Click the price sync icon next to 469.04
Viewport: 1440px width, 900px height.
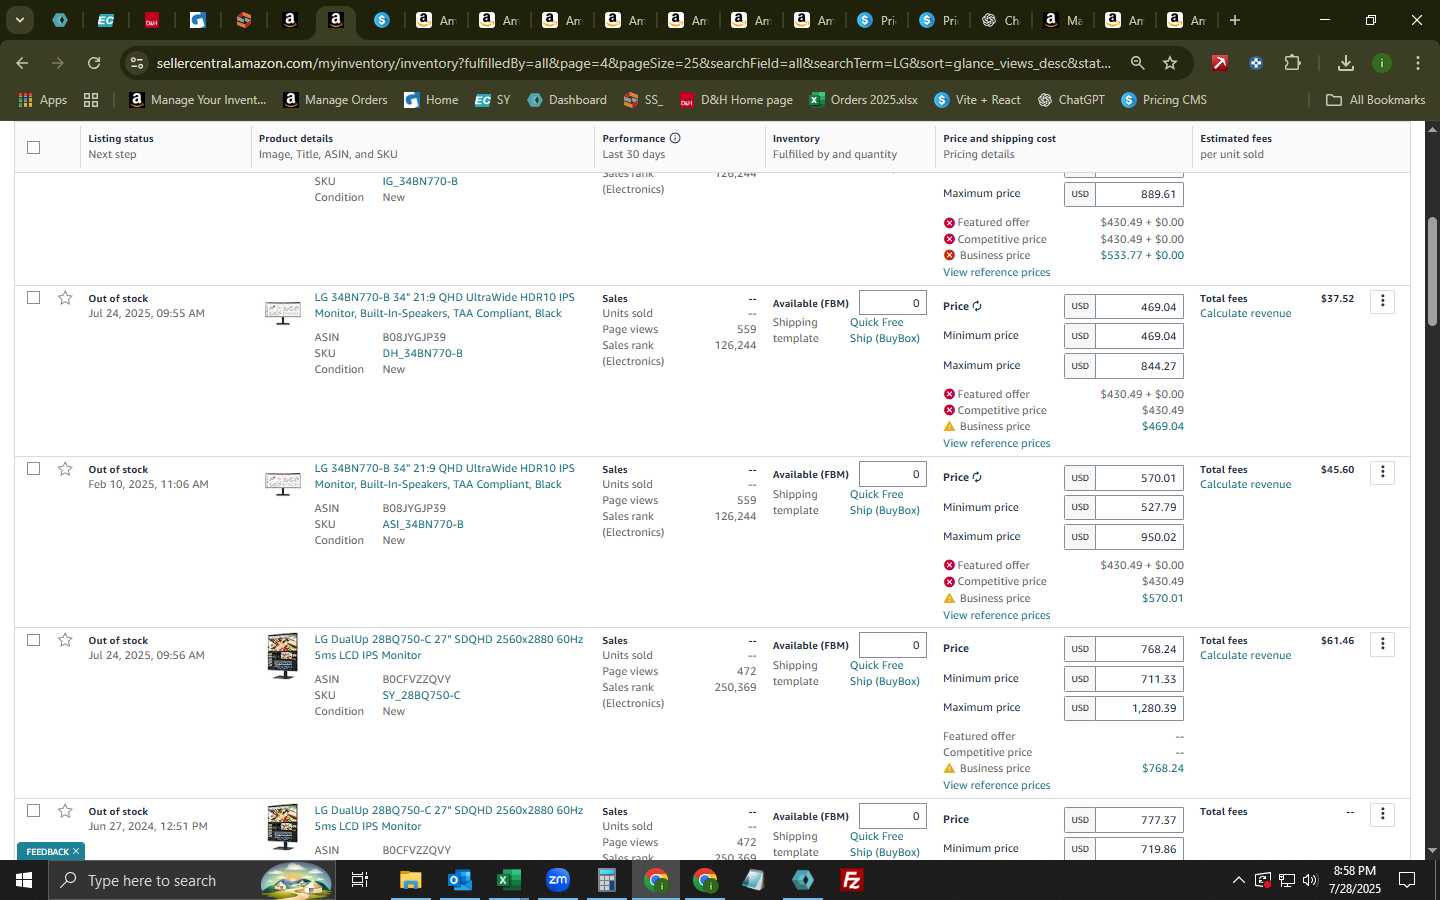(x=977, y=306)
